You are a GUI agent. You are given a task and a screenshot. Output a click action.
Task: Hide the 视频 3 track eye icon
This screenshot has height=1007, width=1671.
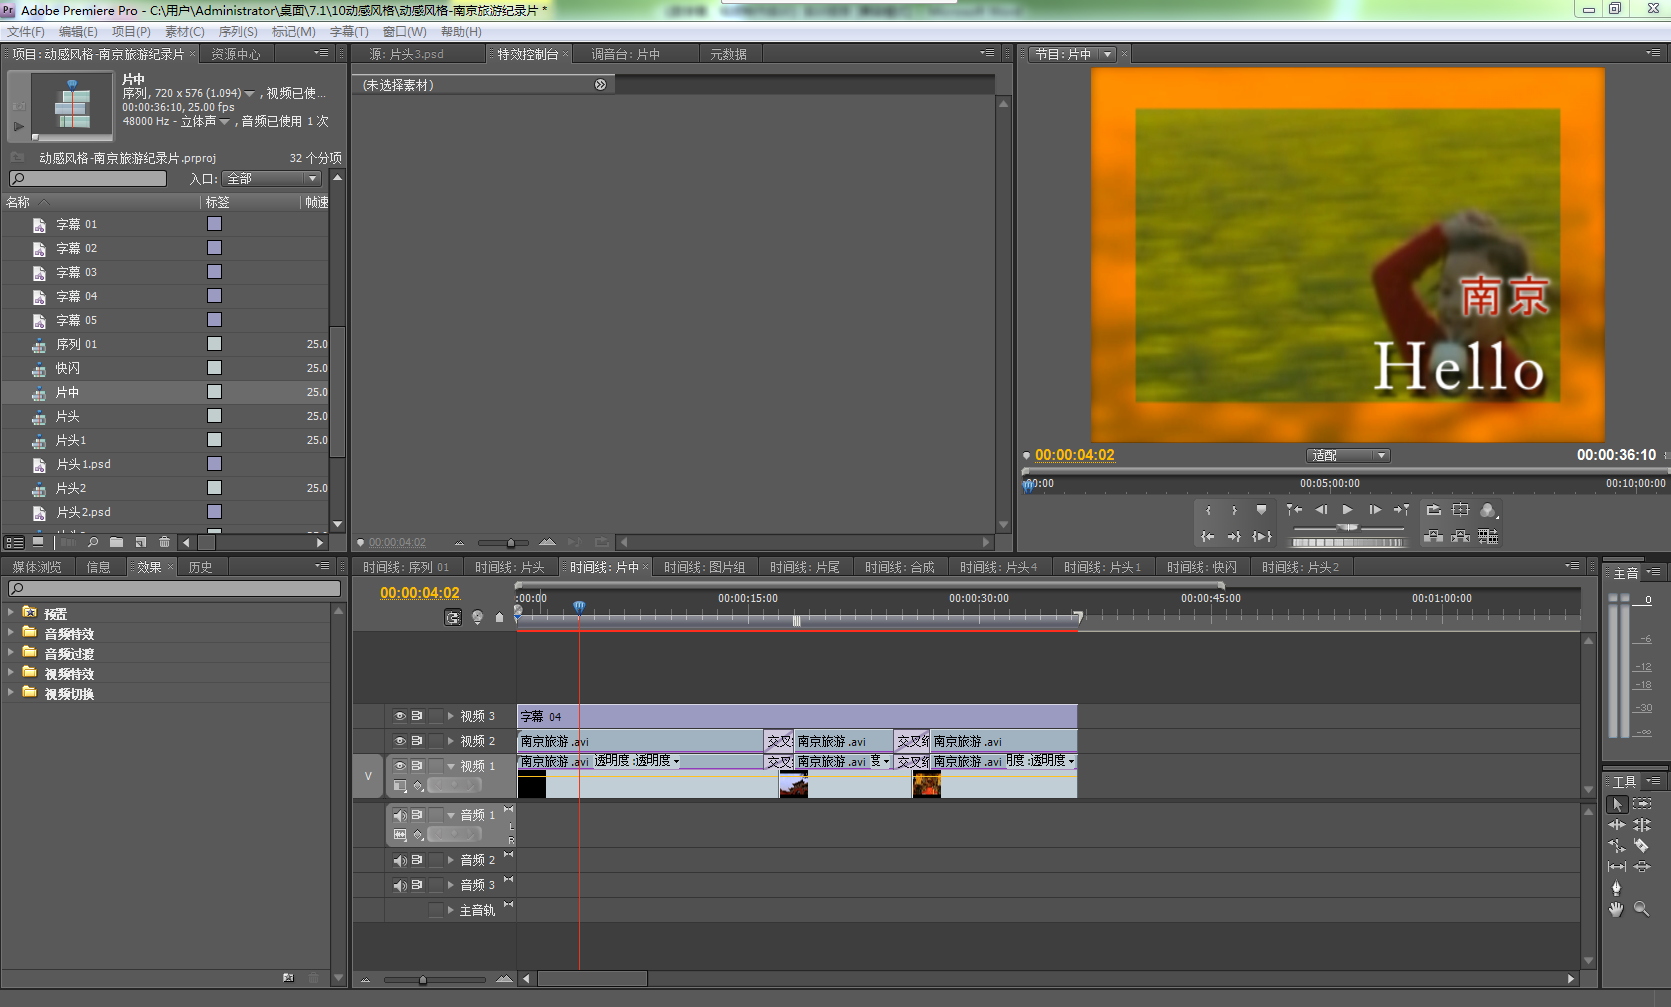400,716
